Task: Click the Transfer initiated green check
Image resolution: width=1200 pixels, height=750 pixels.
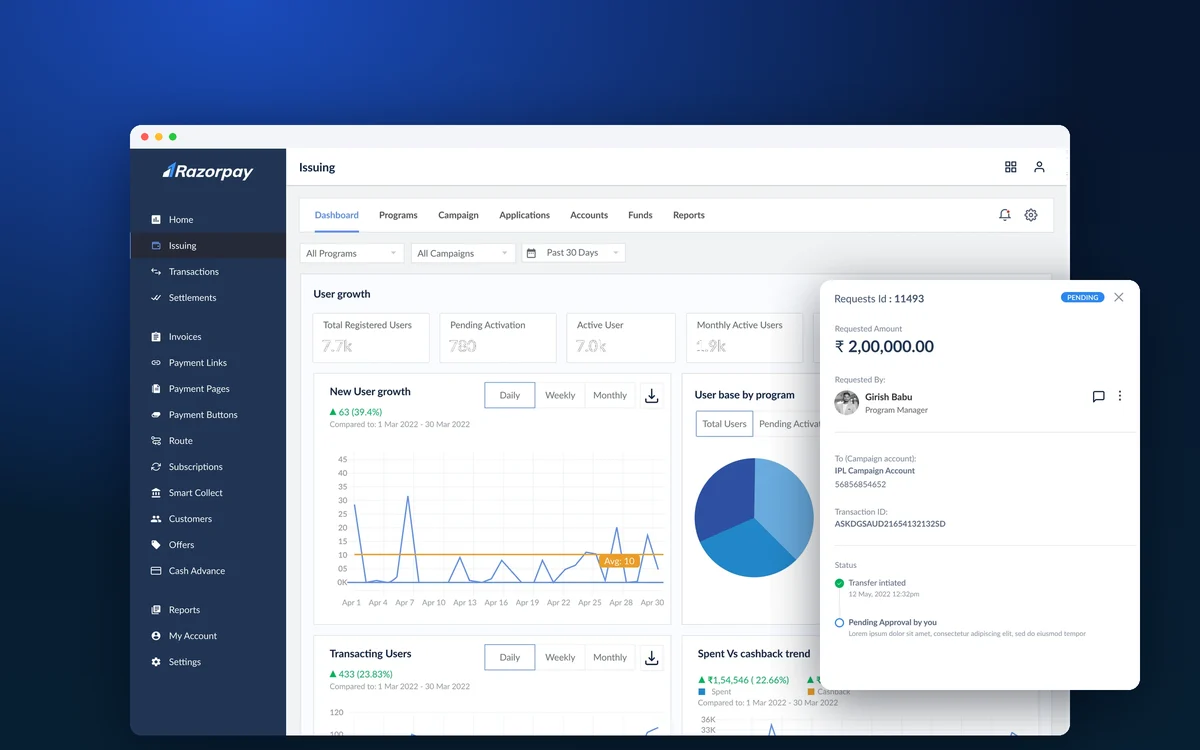Action: pos(839,583)
